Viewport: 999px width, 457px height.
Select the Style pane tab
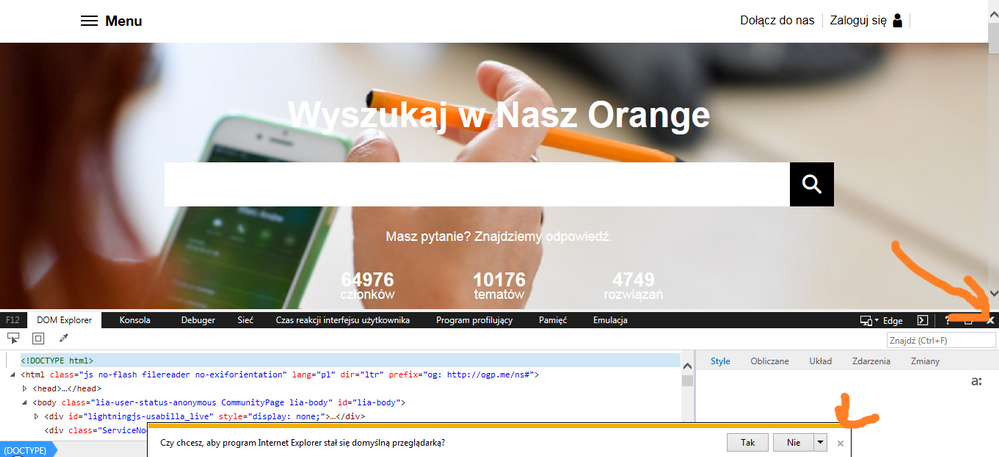click(720, 361)
